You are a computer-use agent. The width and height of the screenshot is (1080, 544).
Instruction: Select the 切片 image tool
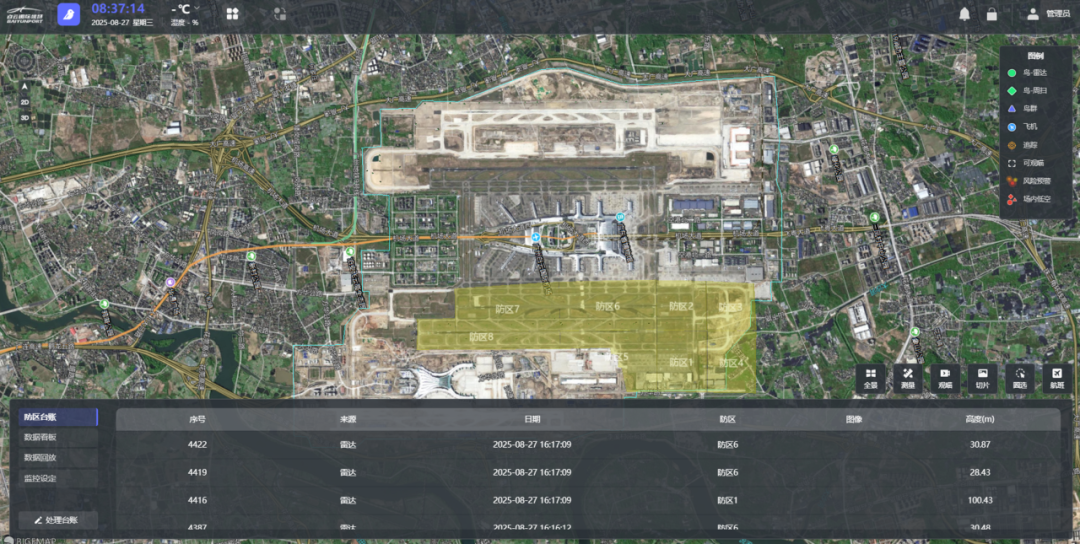982,378
